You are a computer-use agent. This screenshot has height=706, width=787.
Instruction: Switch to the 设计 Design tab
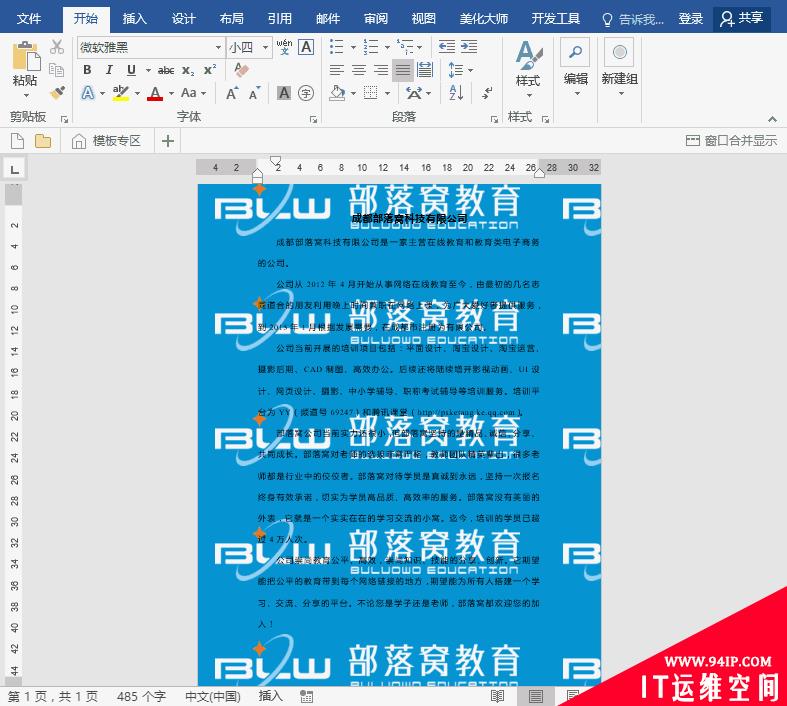click(x=183, y=19)
